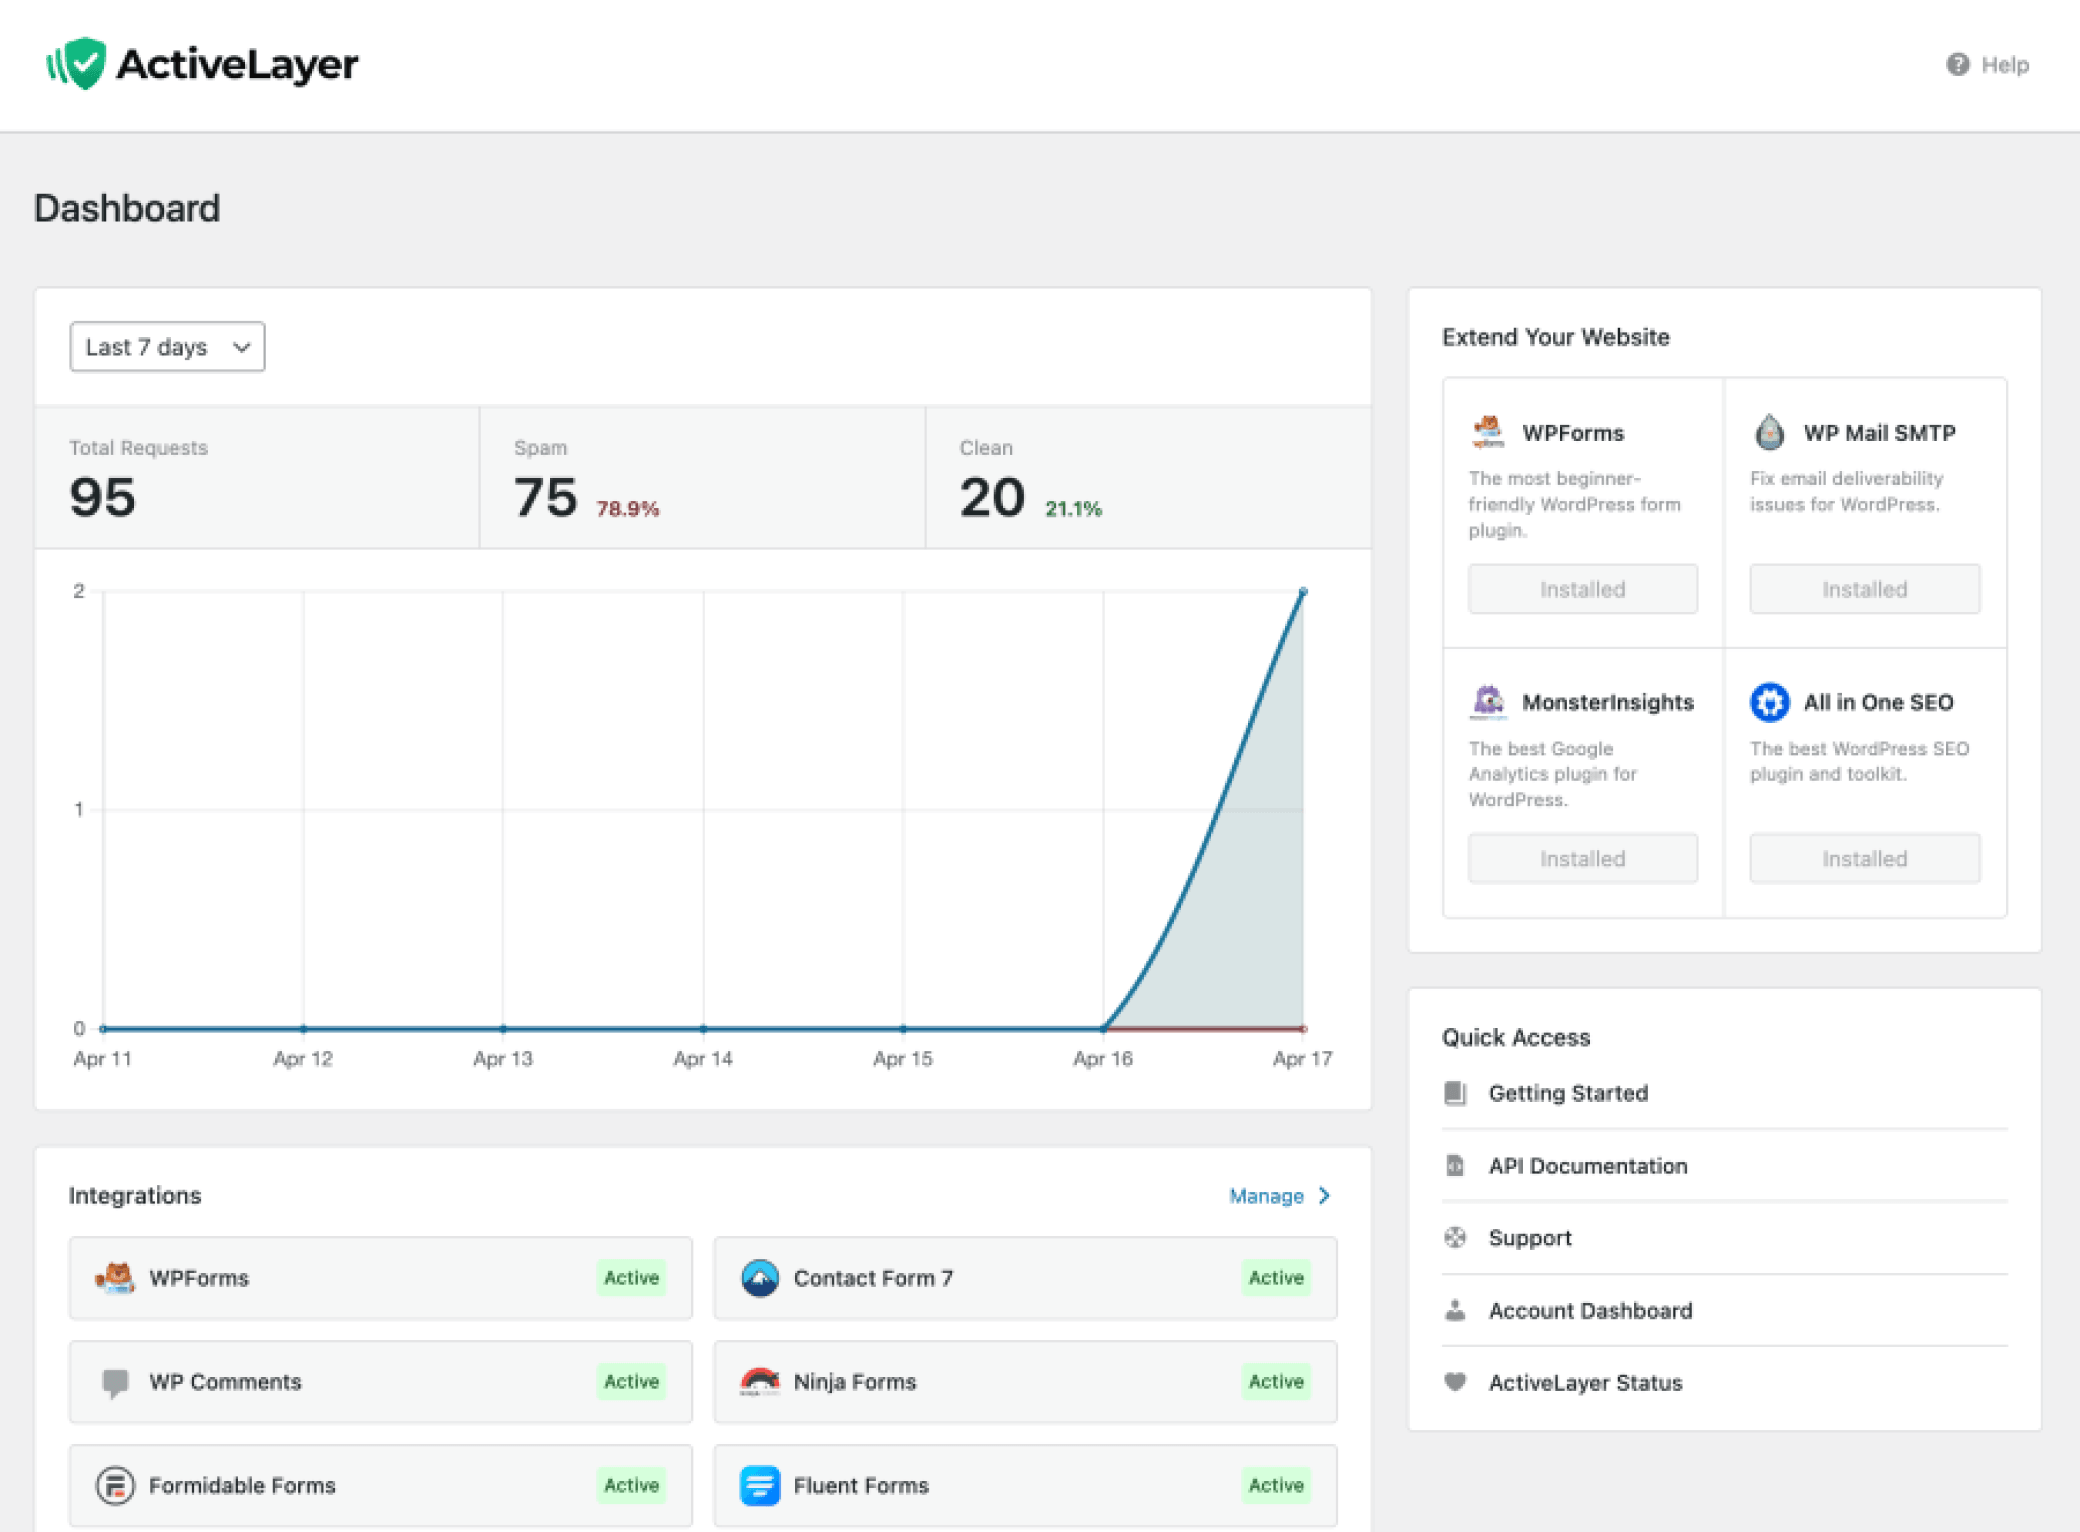
Task: Click the All in One SEO gear icon
Action: coord(1769,702)
